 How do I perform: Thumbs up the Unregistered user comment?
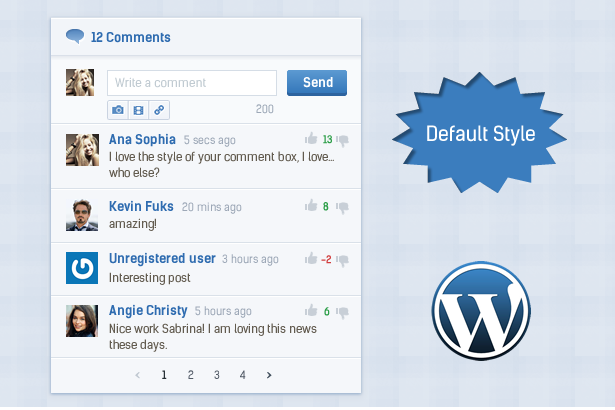(x=311, y=258)
